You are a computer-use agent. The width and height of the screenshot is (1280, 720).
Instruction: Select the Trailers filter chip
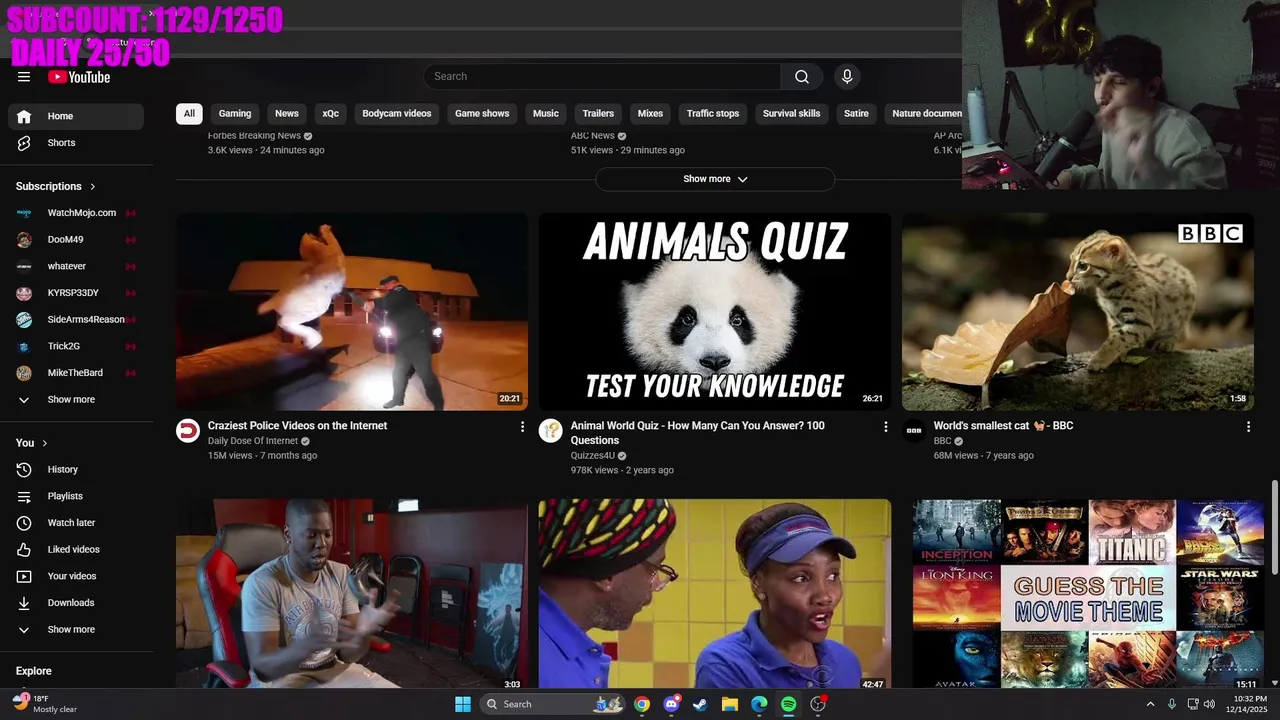598,113
